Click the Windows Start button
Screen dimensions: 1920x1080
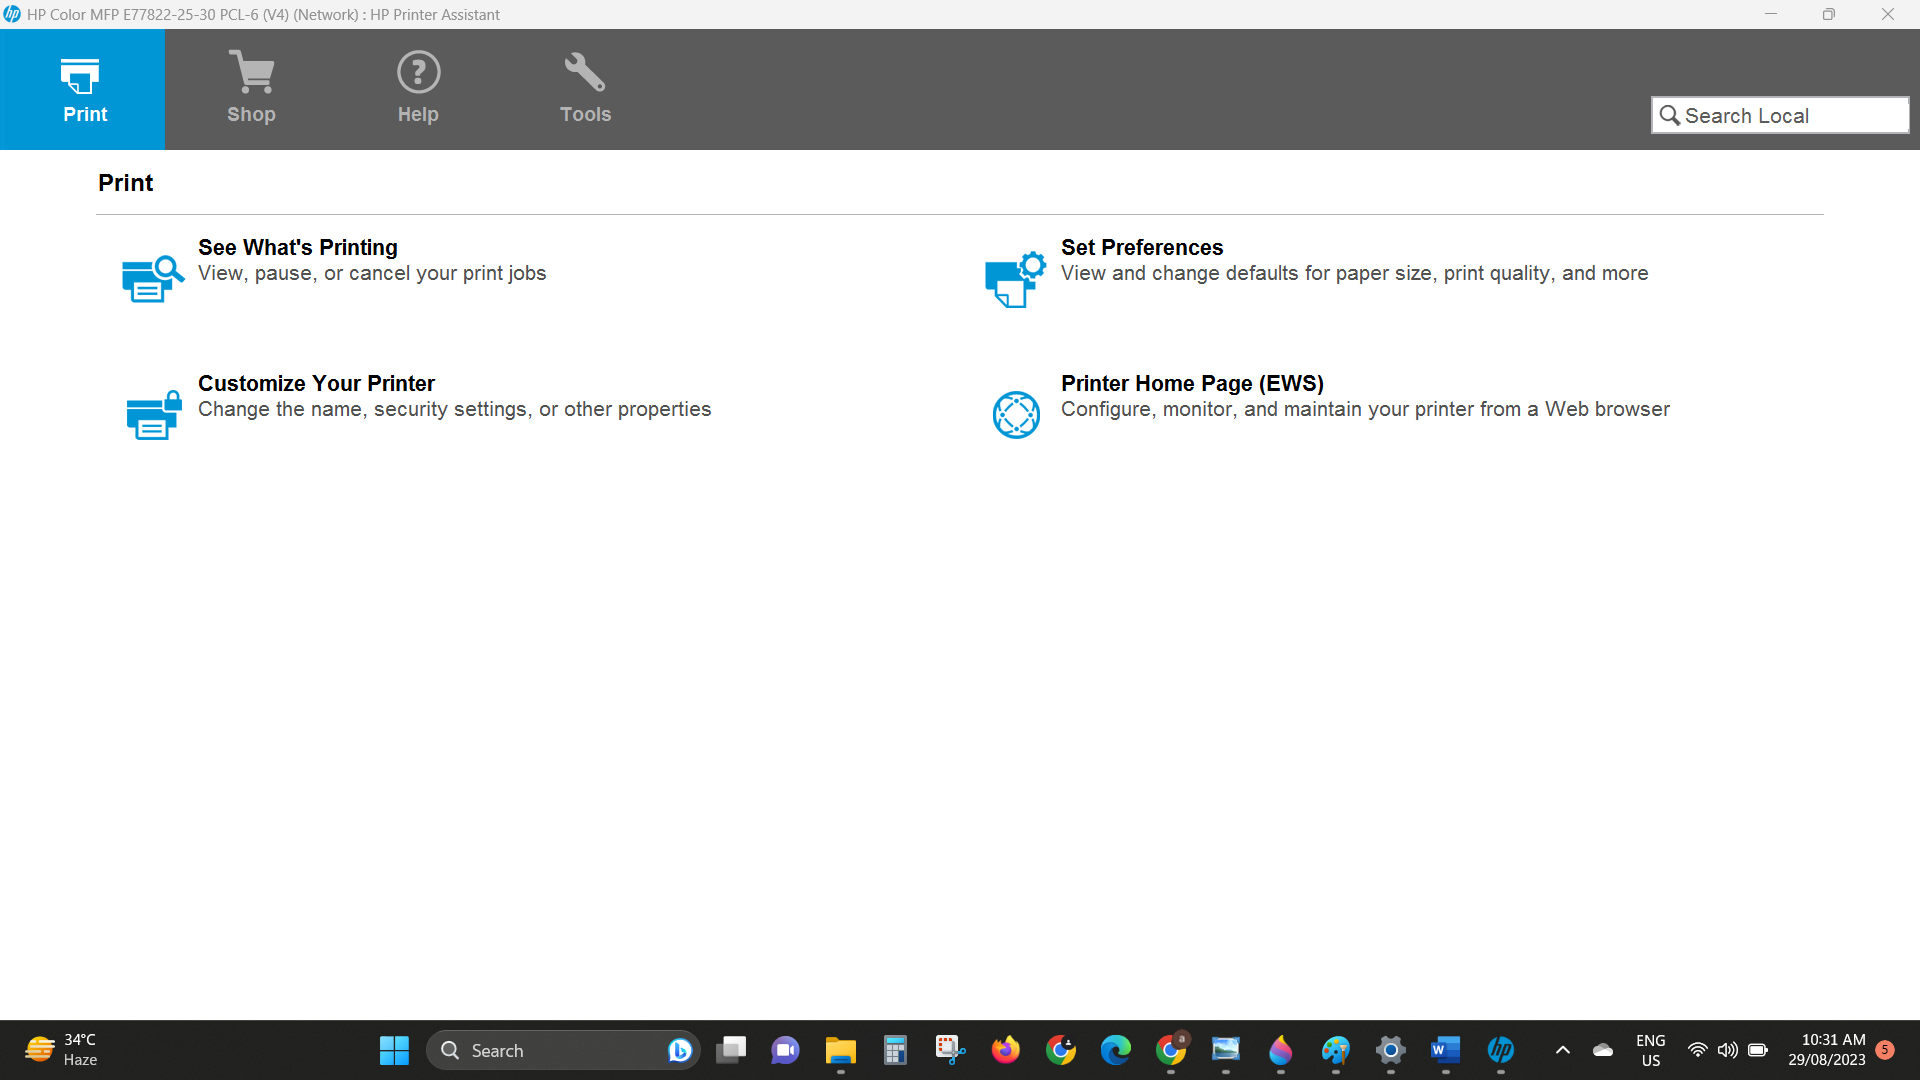[x=394, y=1050]
